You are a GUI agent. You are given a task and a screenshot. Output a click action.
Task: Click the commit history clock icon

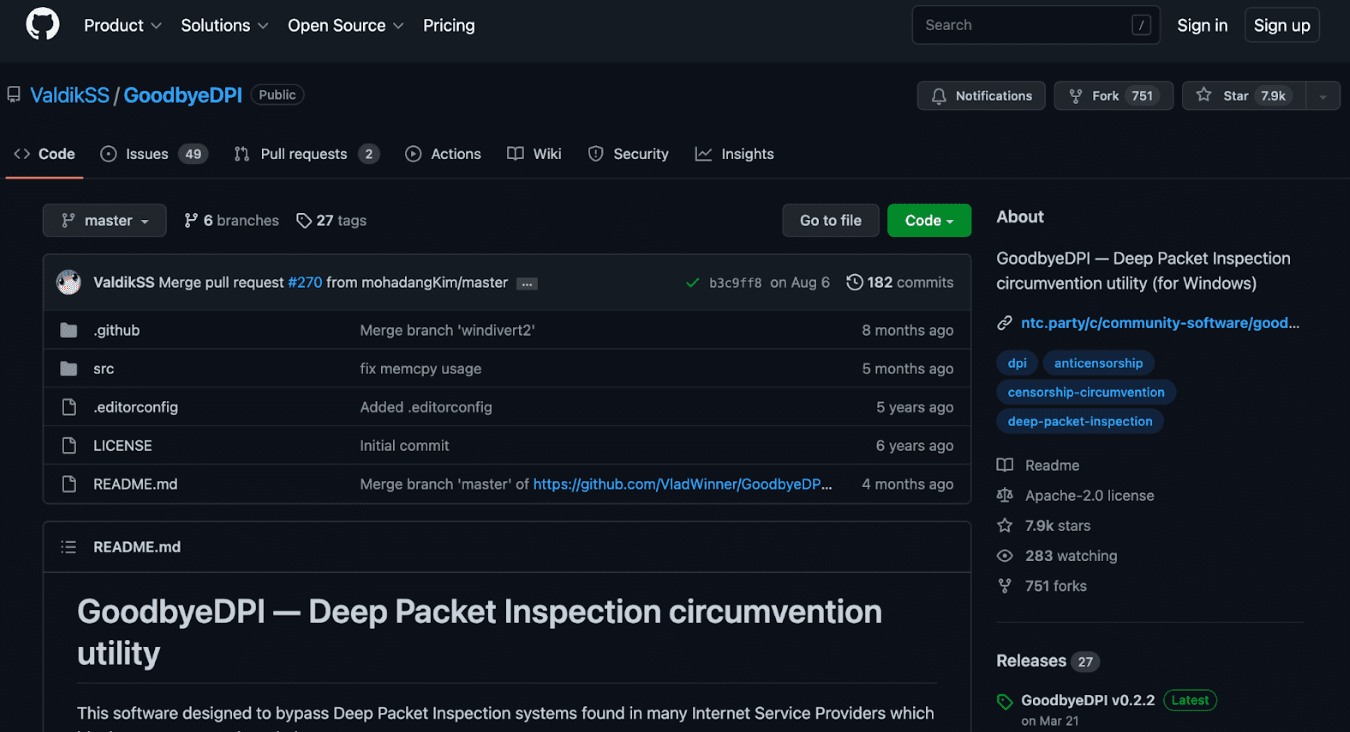click(x=854, y=282)
